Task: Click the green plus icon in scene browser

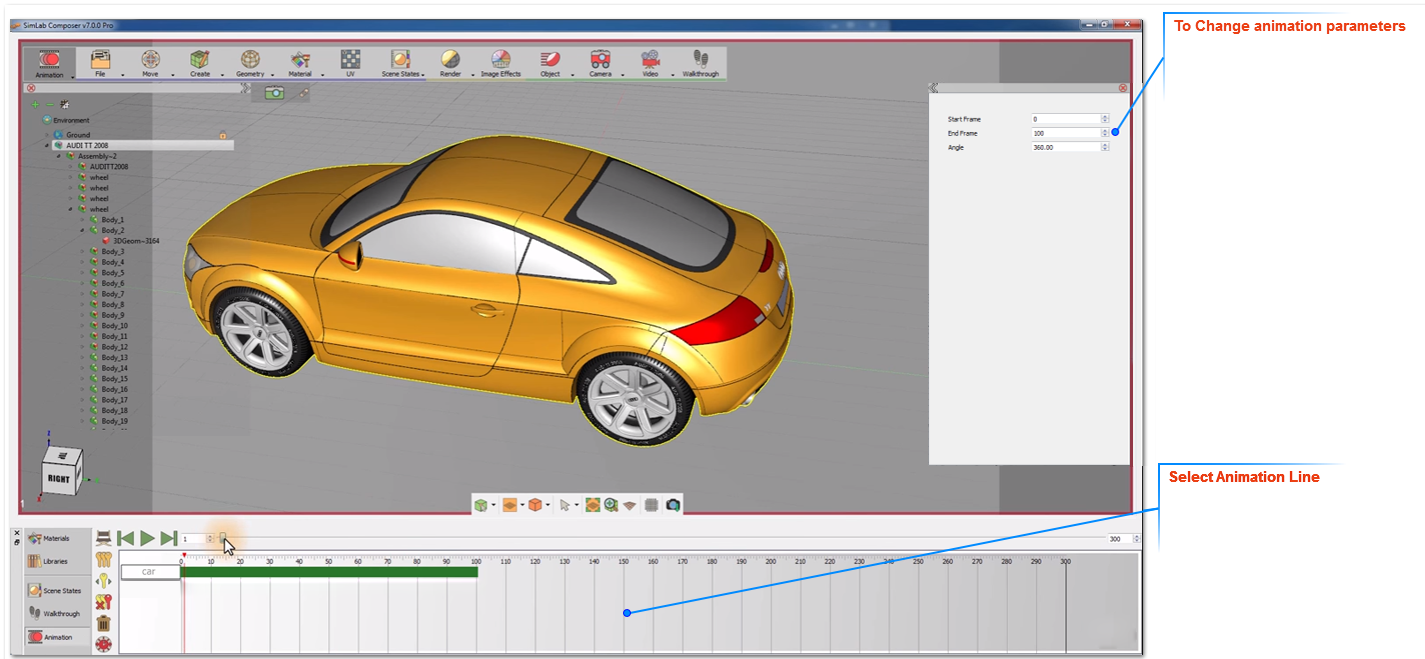Action: 36,104
